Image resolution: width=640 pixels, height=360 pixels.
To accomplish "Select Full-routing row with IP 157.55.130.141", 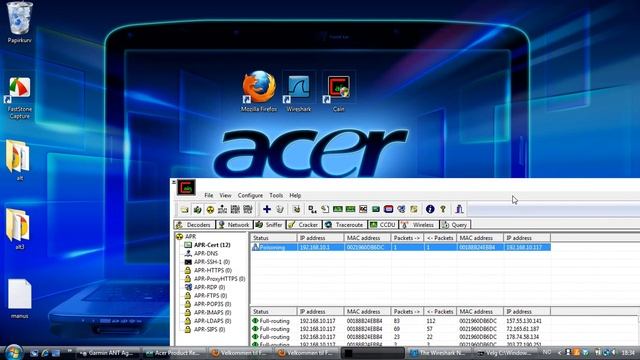I will coord(401,321).
